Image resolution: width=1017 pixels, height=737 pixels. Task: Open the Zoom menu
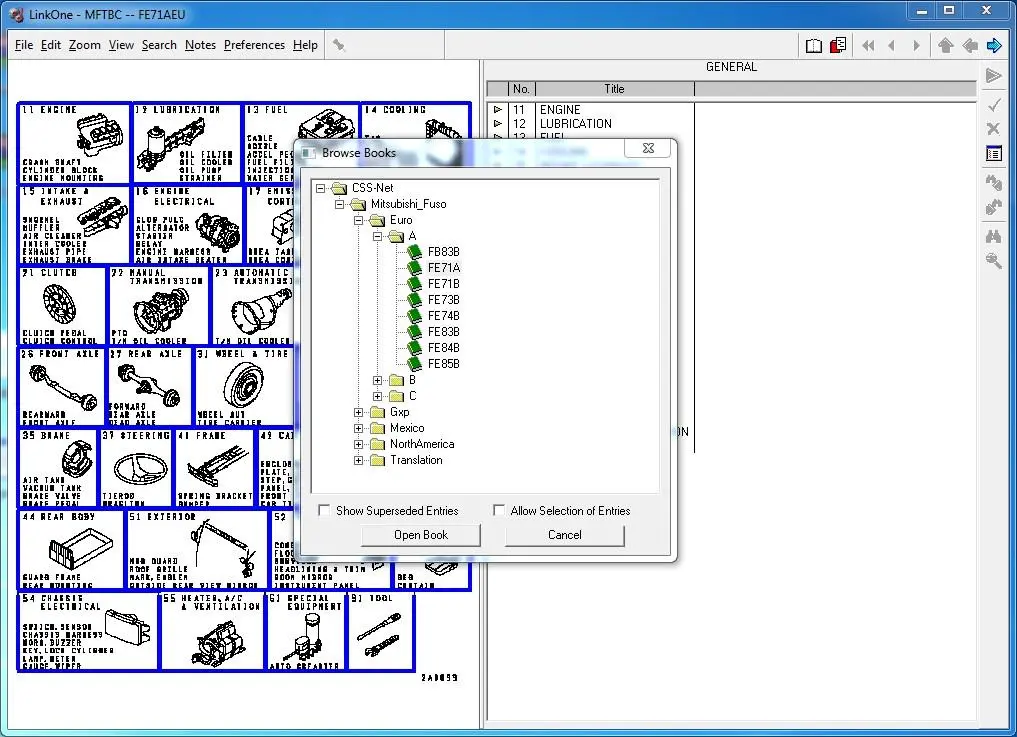[85, 45]
